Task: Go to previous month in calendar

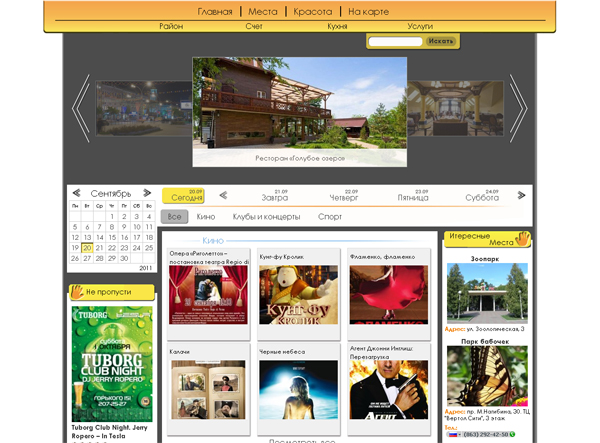Action: [x=77, y=193]
